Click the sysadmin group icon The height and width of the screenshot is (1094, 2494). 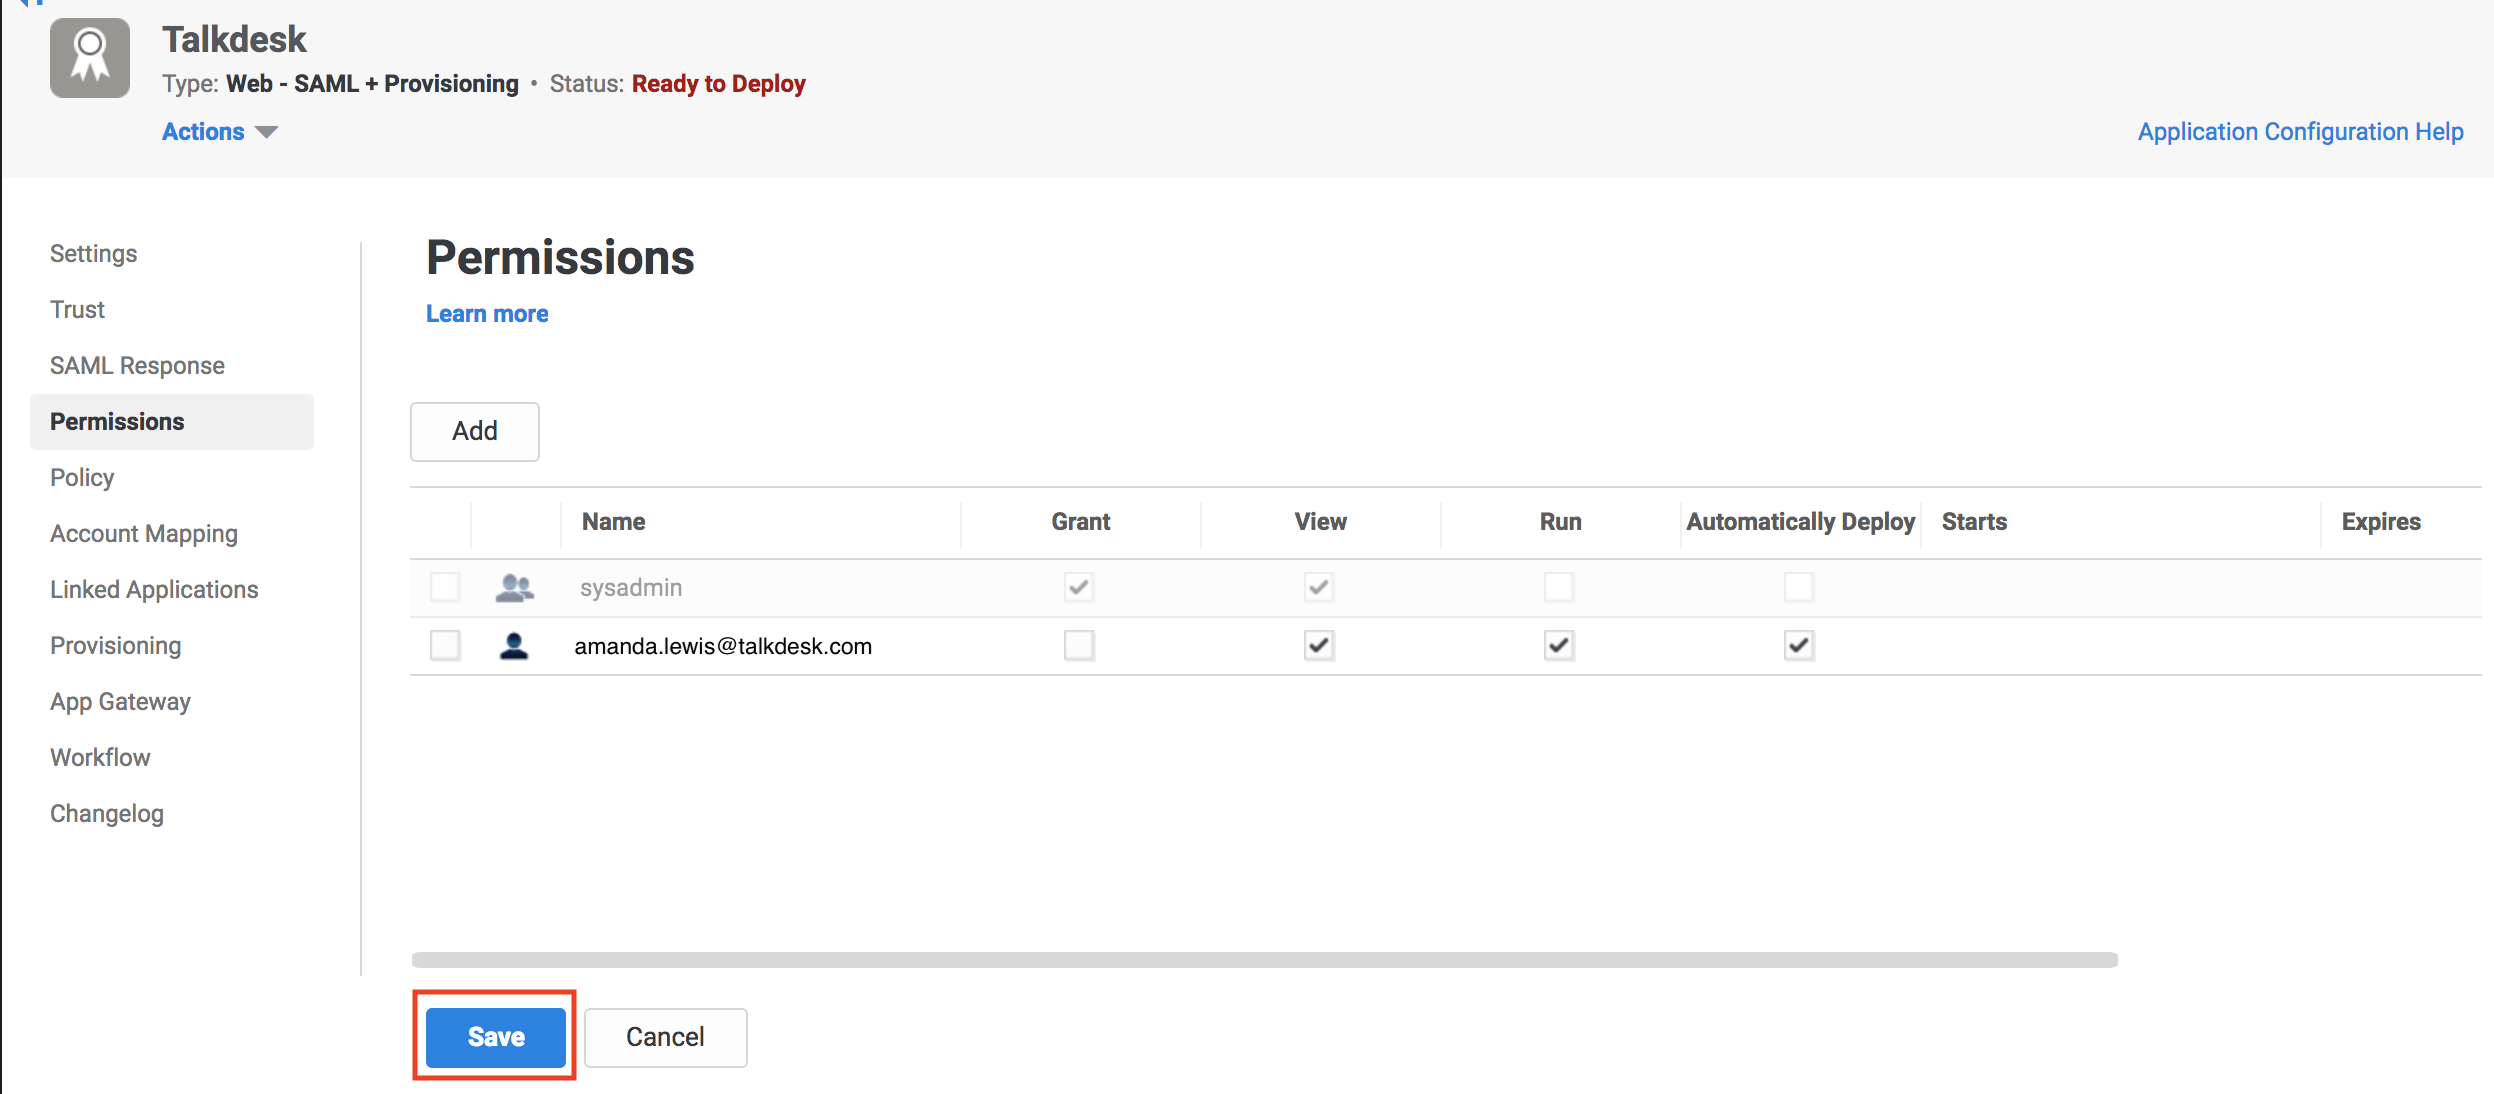[515, 588]
